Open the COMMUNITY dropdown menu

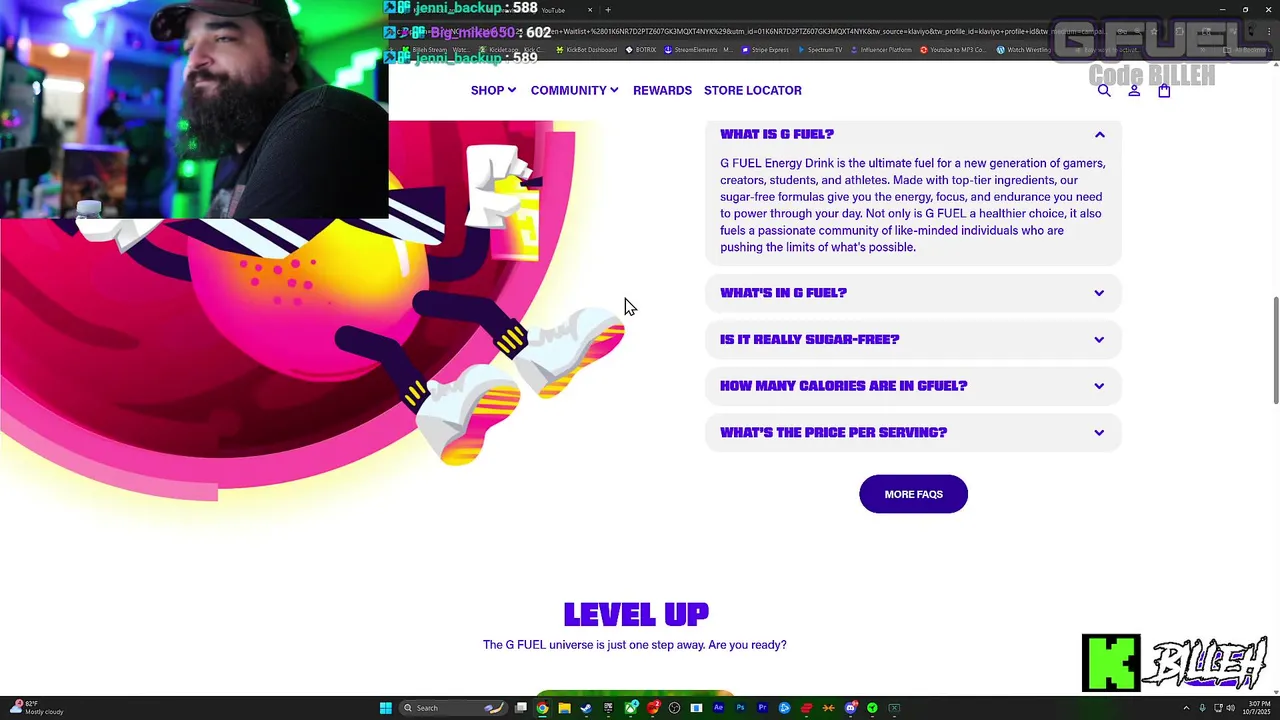coord(574,90)
